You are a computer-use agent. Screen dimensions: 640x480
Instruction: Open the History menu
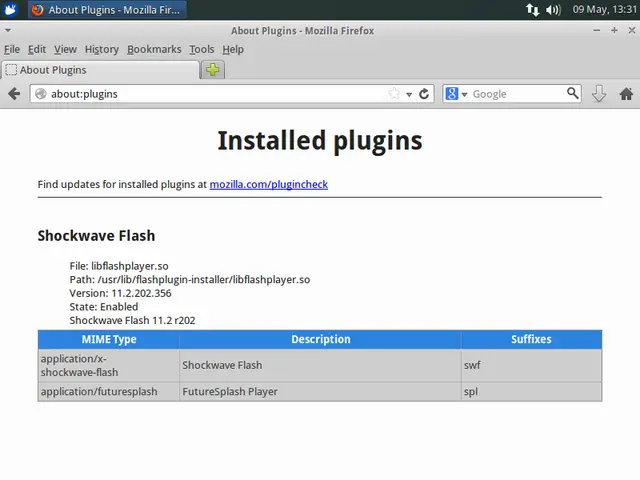pos(102,49)
